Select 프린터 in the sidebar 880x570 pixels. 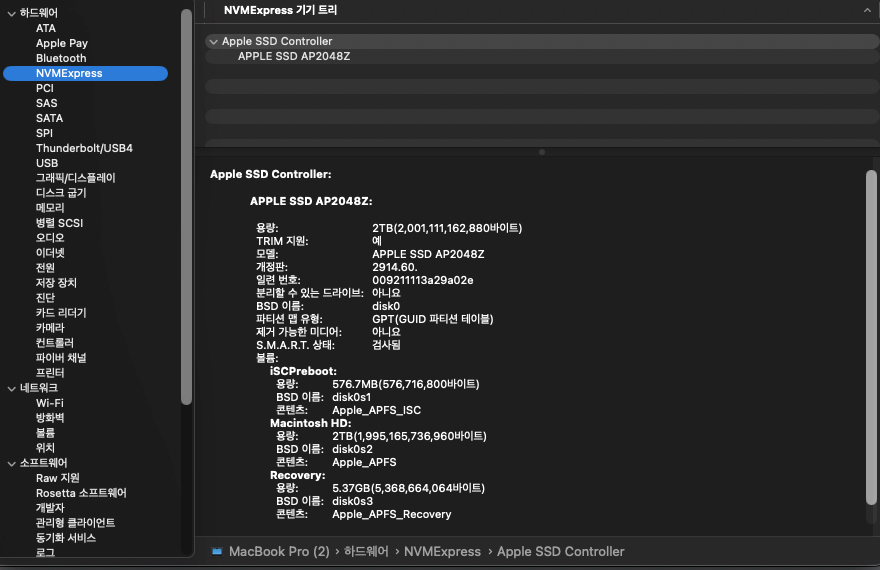(50, 373)
